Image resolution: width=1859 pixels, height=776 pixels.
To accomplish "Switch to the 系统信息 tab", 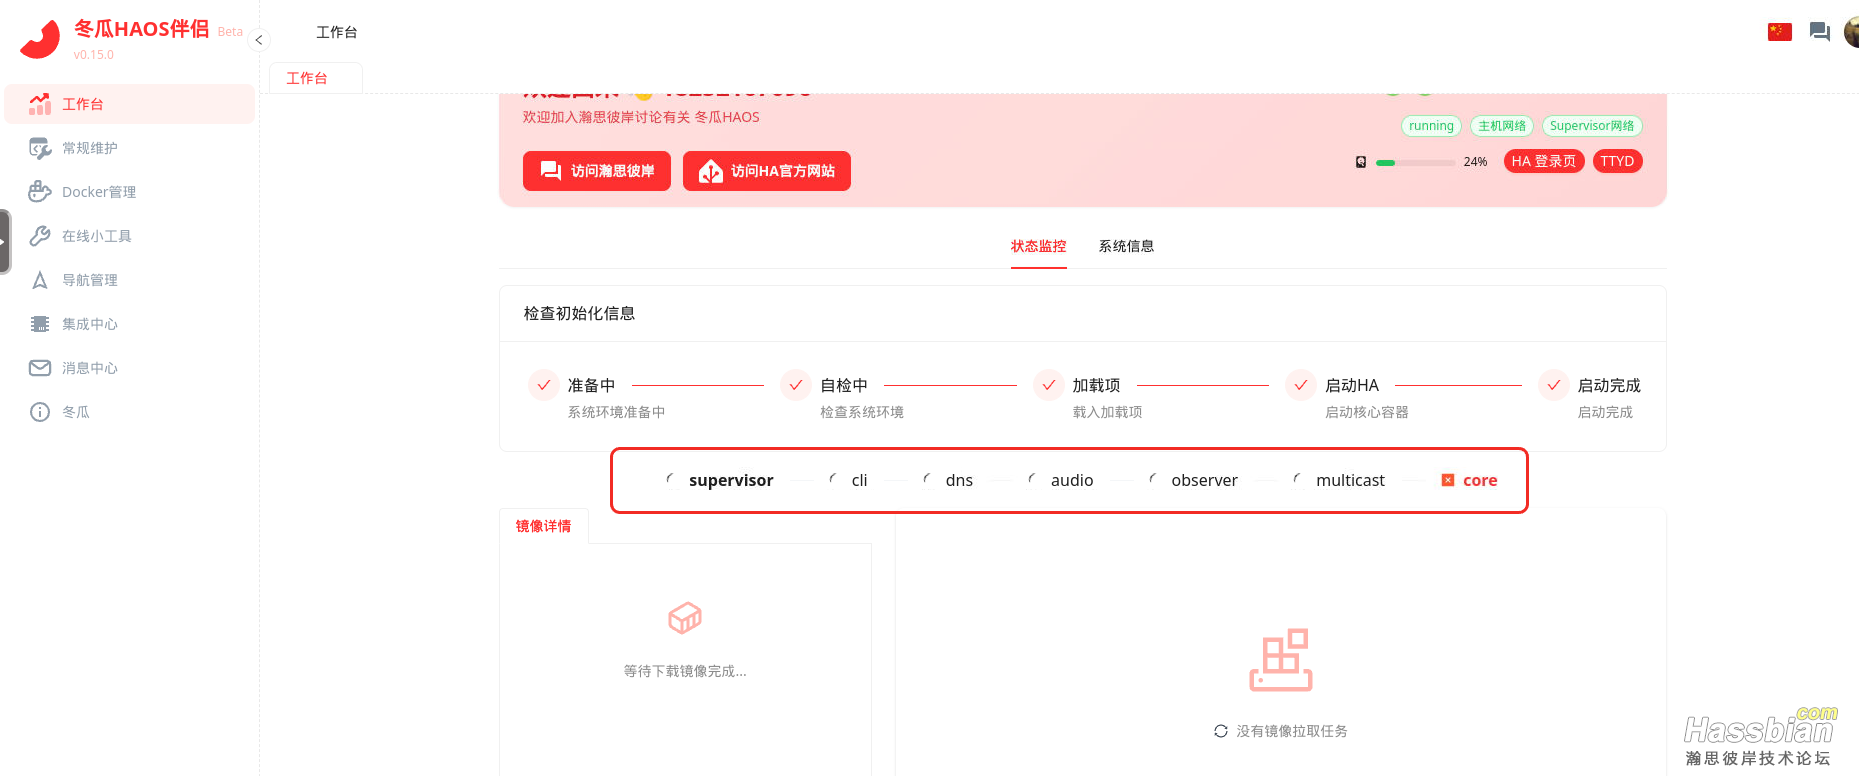I will pyautogui.click(x=1126, y=246).
